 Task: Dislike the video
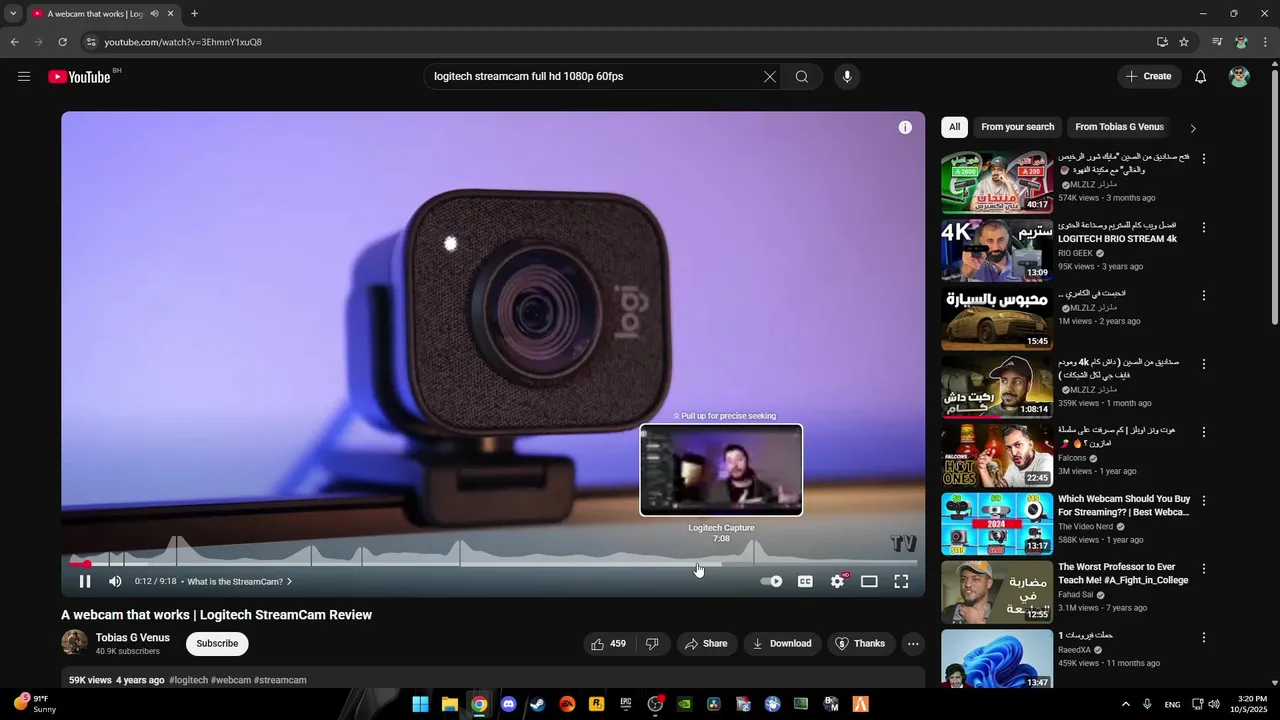click(x=652, y=644)
